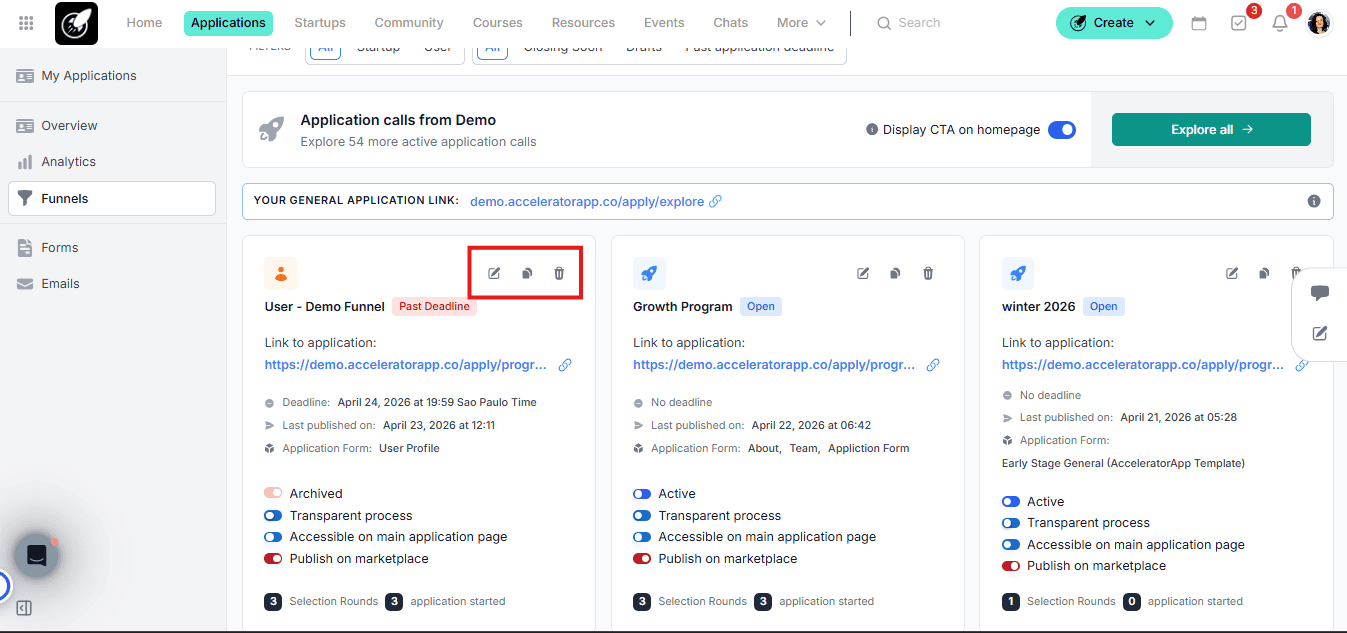Open the Resources tab
The height and width of the screenshot is (633, 1347).
tap(583, 23)
